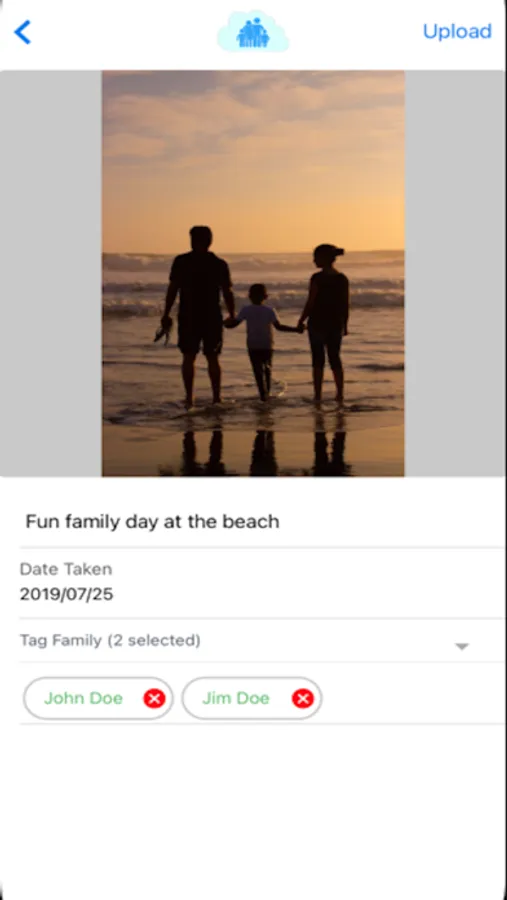Viewport: 507px width, 900px height.
Task: Open the beach sunset photo preview
Action: (253, 273)
